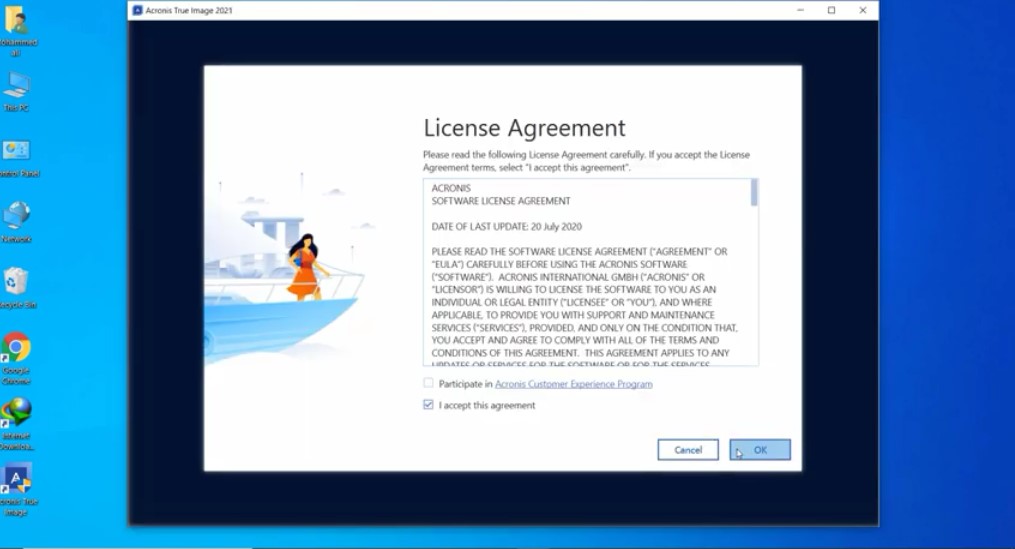Click the OK button
This screenshot has width=1015, height=549.
pos(760,450)
